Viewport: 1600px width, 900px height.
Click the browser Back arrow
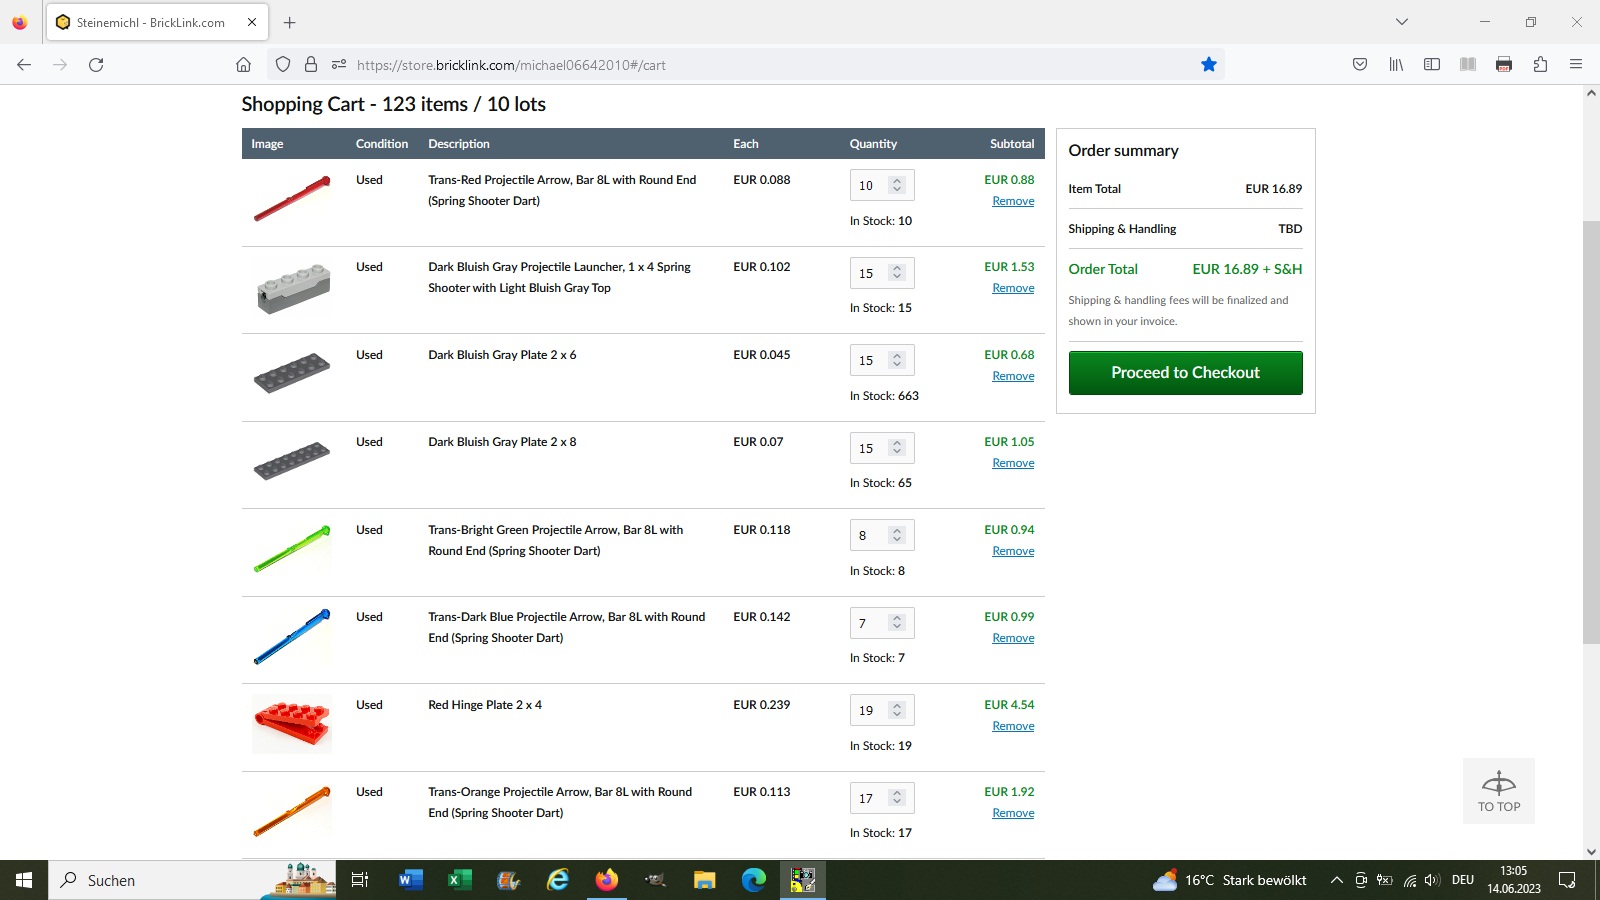24,65
